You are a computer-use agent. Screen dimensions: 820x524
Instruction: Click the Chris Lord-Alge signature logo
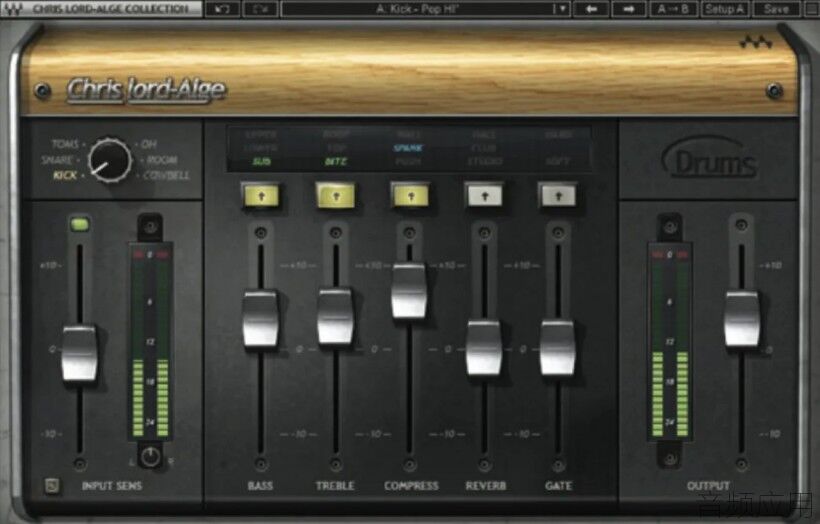pyautogui.click(x=146, y=89)
